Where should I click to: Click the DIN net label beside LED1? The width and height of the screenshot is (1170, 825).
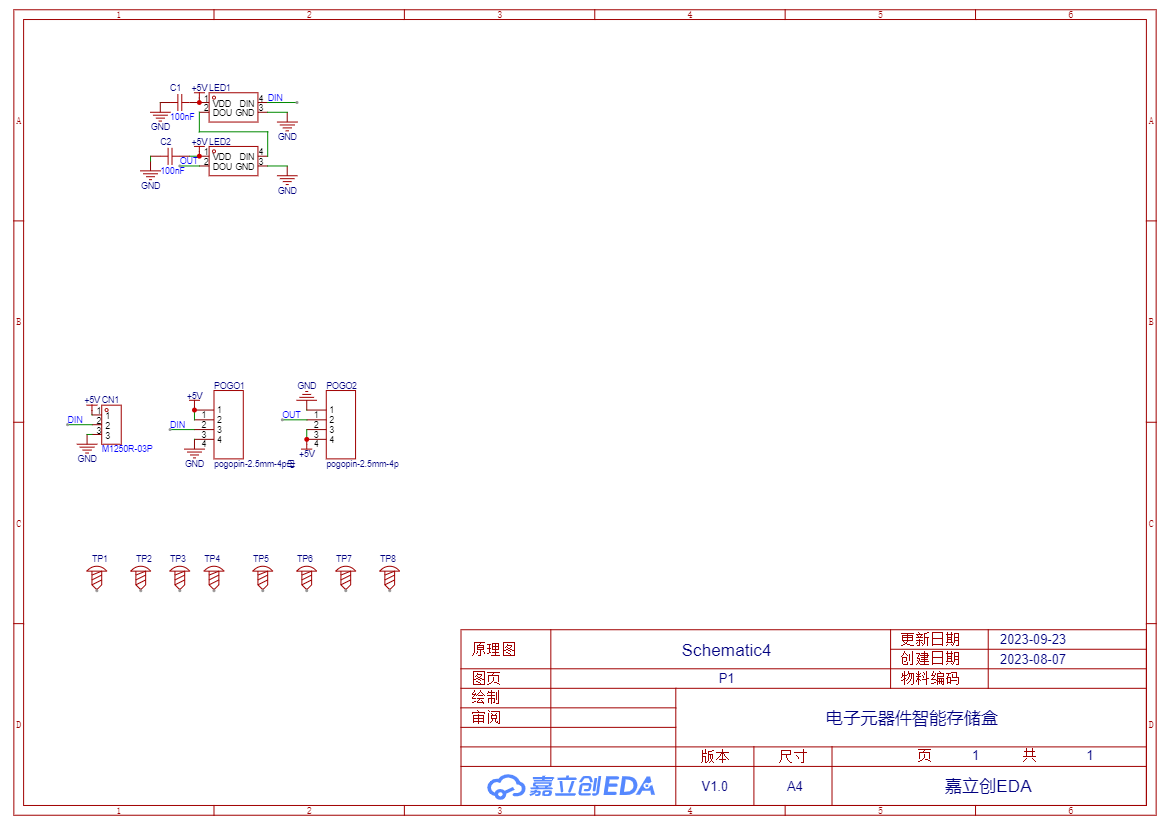pyautogui.click(x=275, y=98)
